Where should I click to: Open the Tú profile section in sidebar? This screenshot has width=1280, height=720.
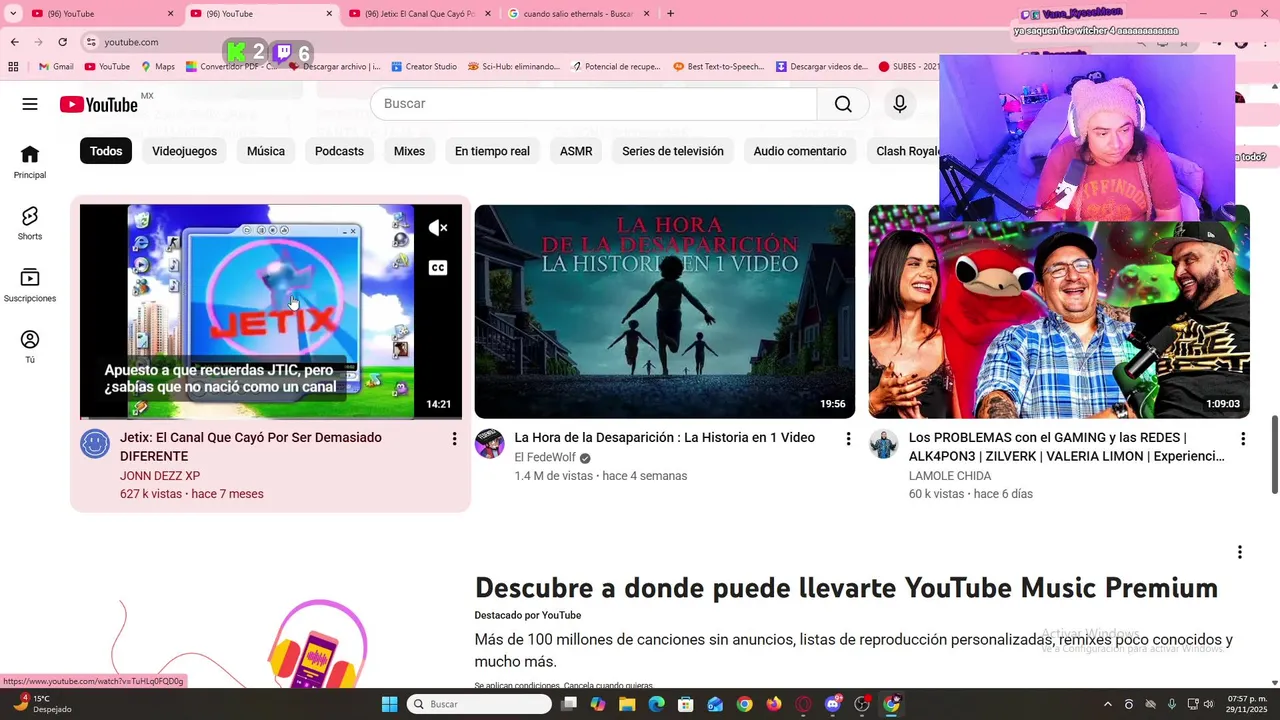coord(30,347)
